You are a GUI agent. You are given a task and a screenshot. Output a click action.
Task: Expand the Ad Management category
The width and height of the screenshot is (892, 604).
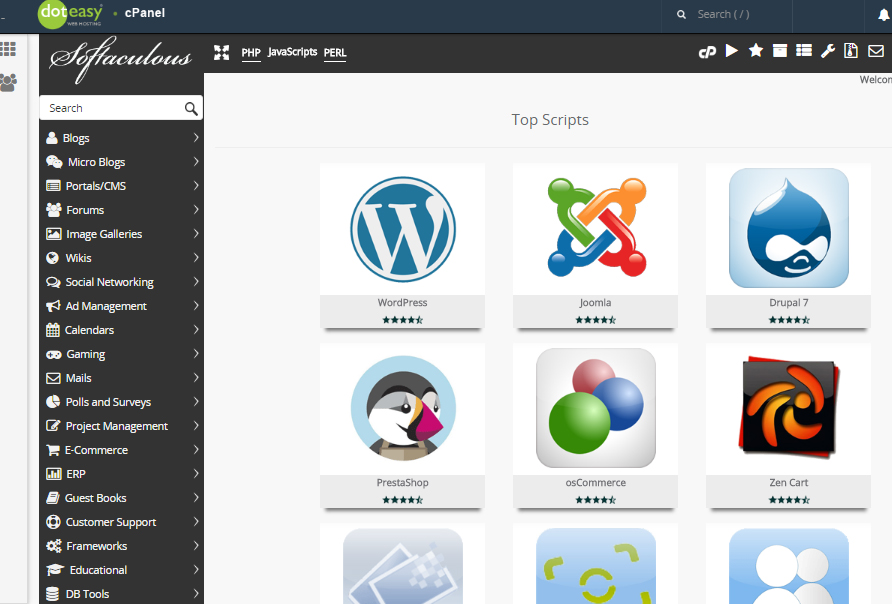(x=122, y=306)
